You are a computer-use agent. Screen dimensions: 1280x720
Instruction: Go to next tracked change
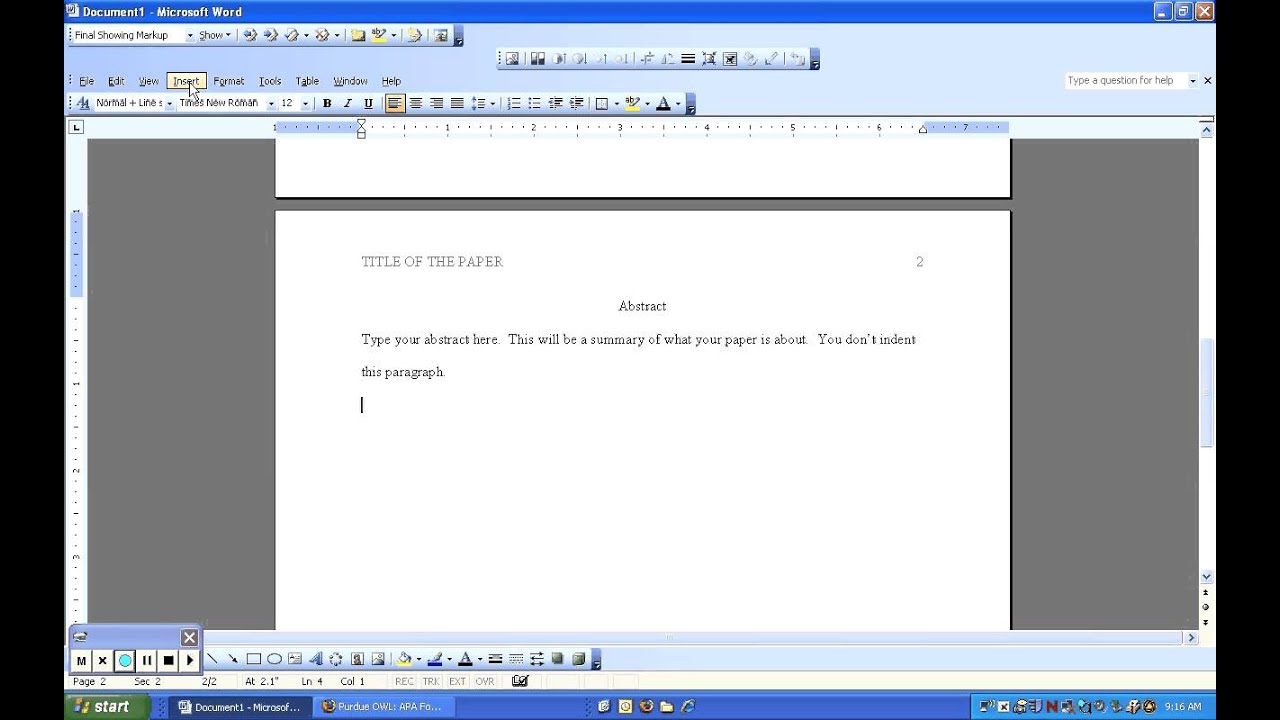click(270, 35)
